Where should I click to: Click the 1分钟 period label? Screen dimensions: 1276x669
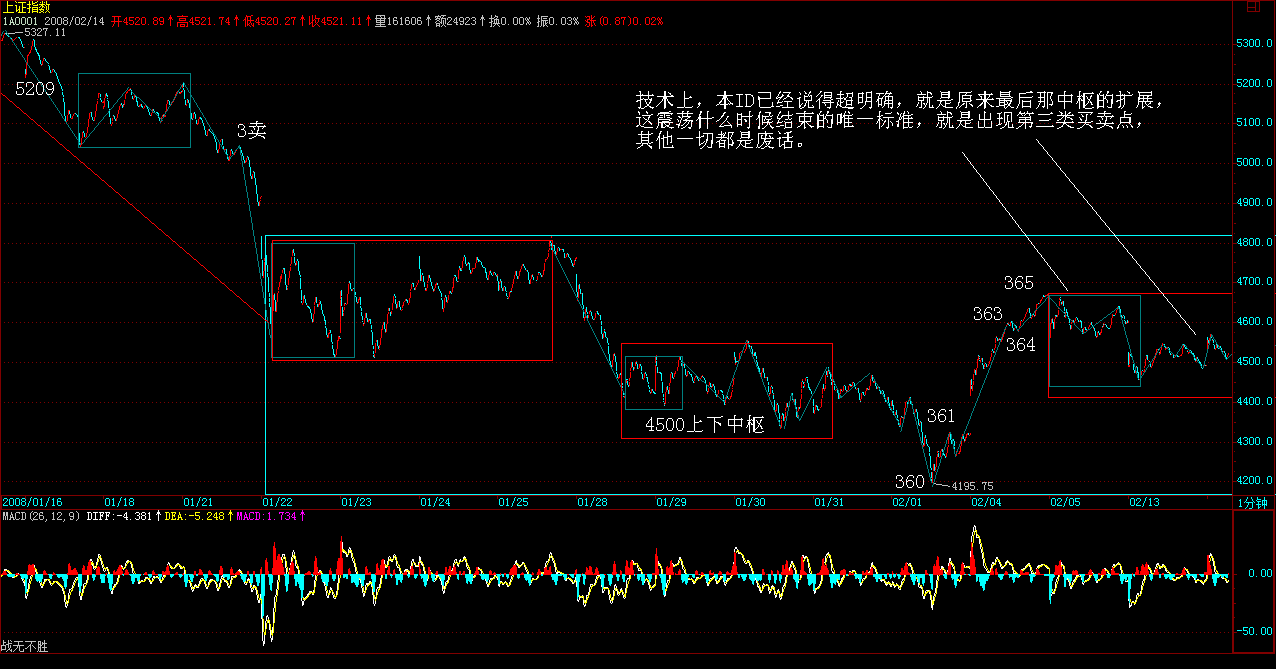tap(1252, 502)
